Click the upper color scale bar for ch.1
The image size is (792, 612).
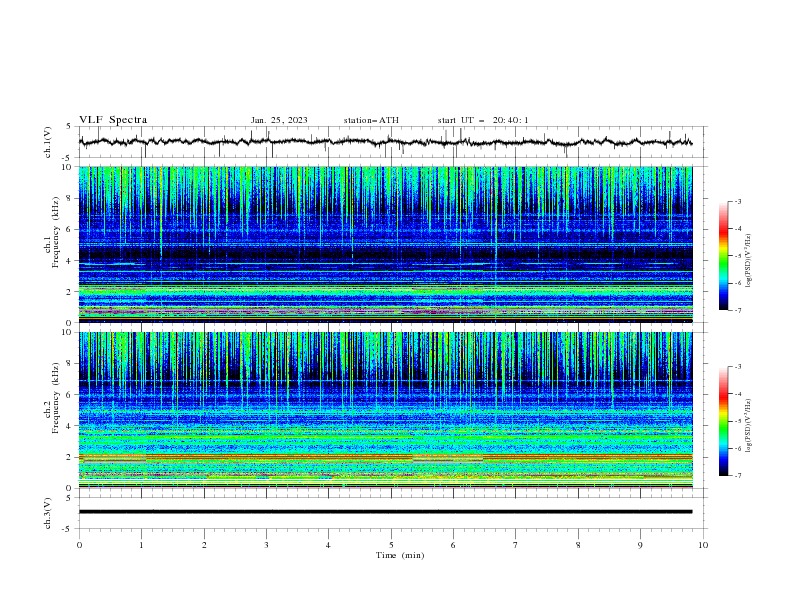tap(724, 256)
